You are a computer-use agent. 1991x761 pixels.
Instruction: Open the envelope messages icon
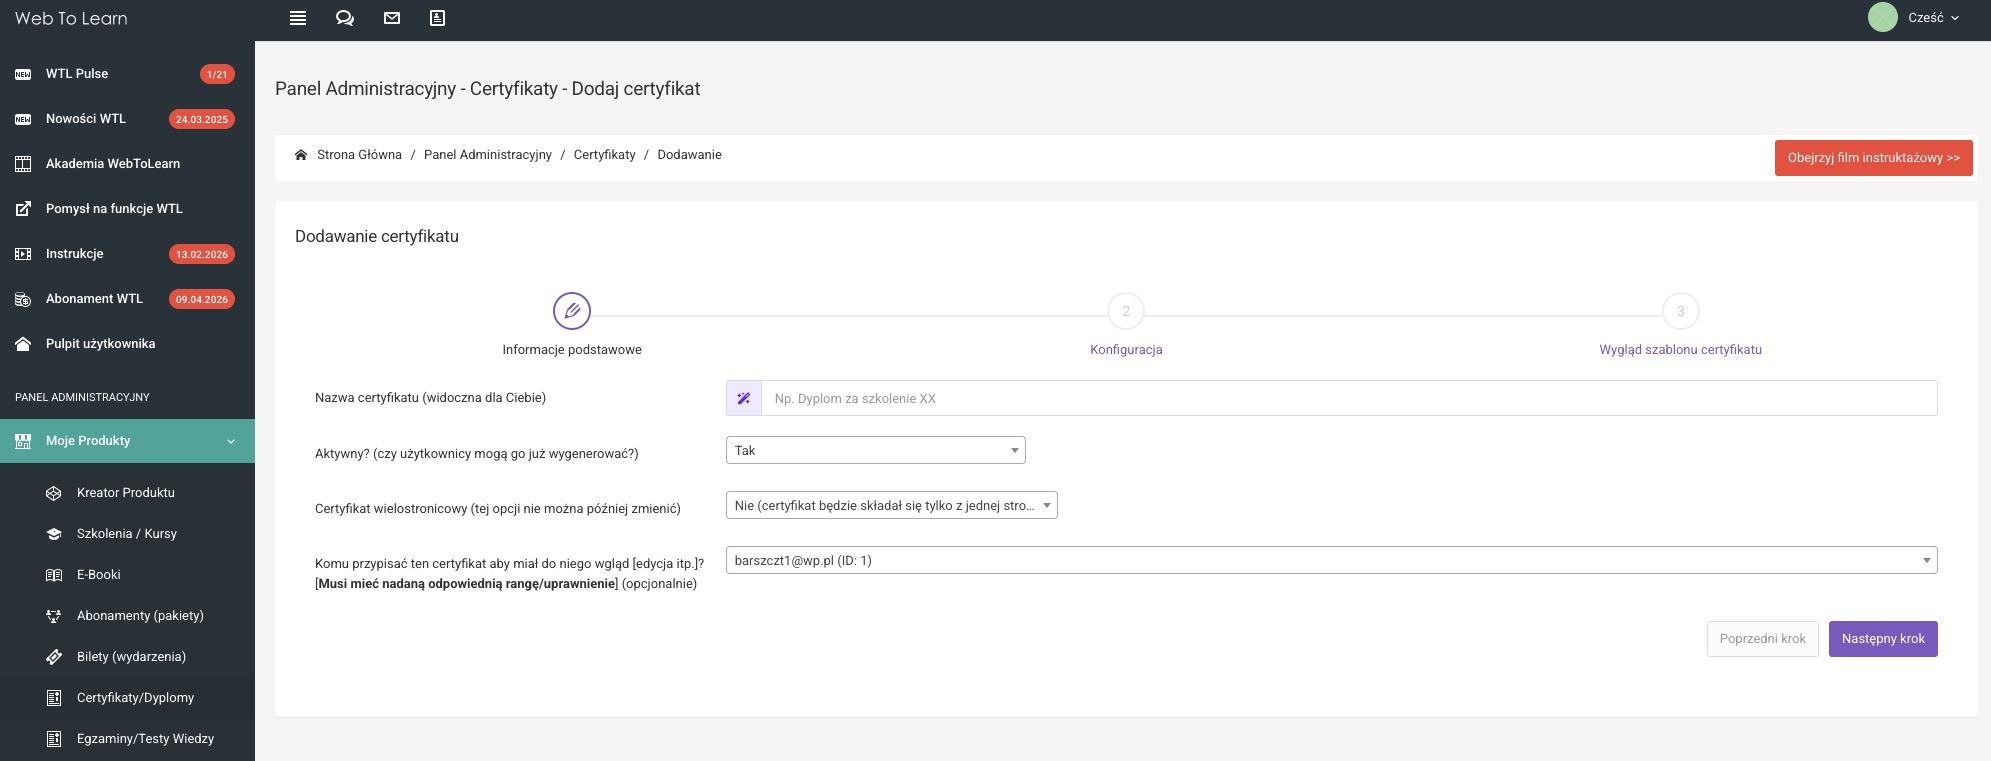click(392, 18)
